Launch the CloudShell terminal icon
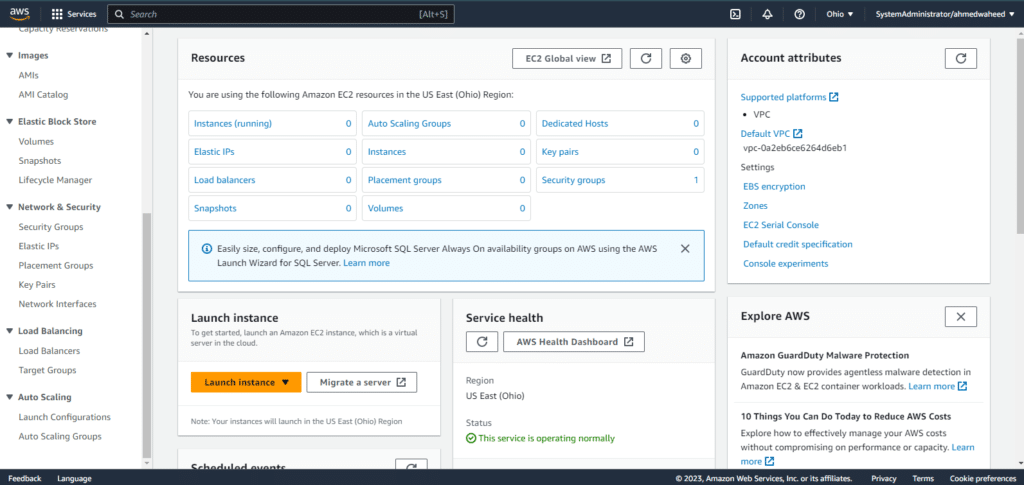The image size is (1024, 485). click(x=735, y=14)
